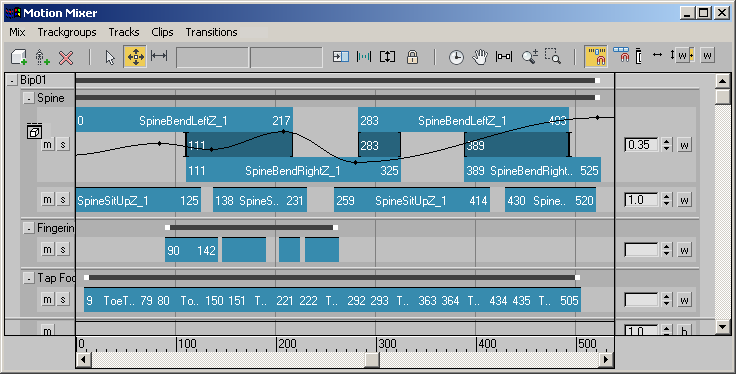Solo the SpineBendLeftZ transition track
This screenshot has height=374, width=736.
[63, 145]
